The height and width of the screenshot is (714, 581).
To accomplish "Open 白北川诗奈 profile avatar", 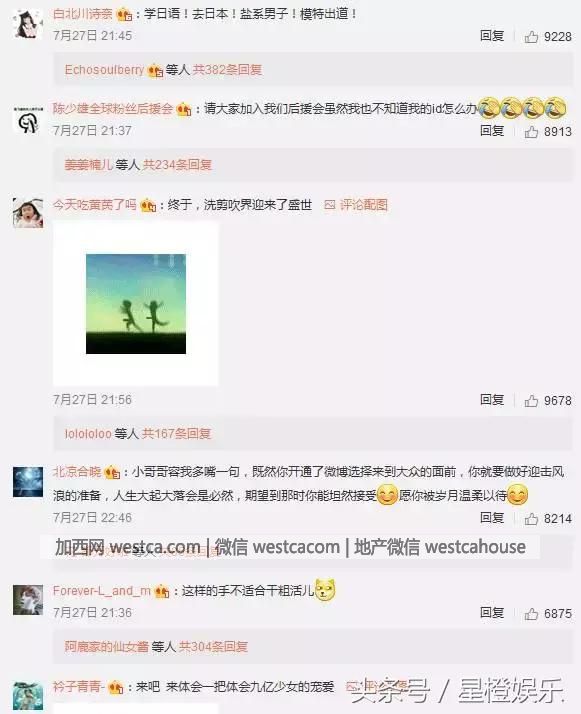I will click(28, 23).
